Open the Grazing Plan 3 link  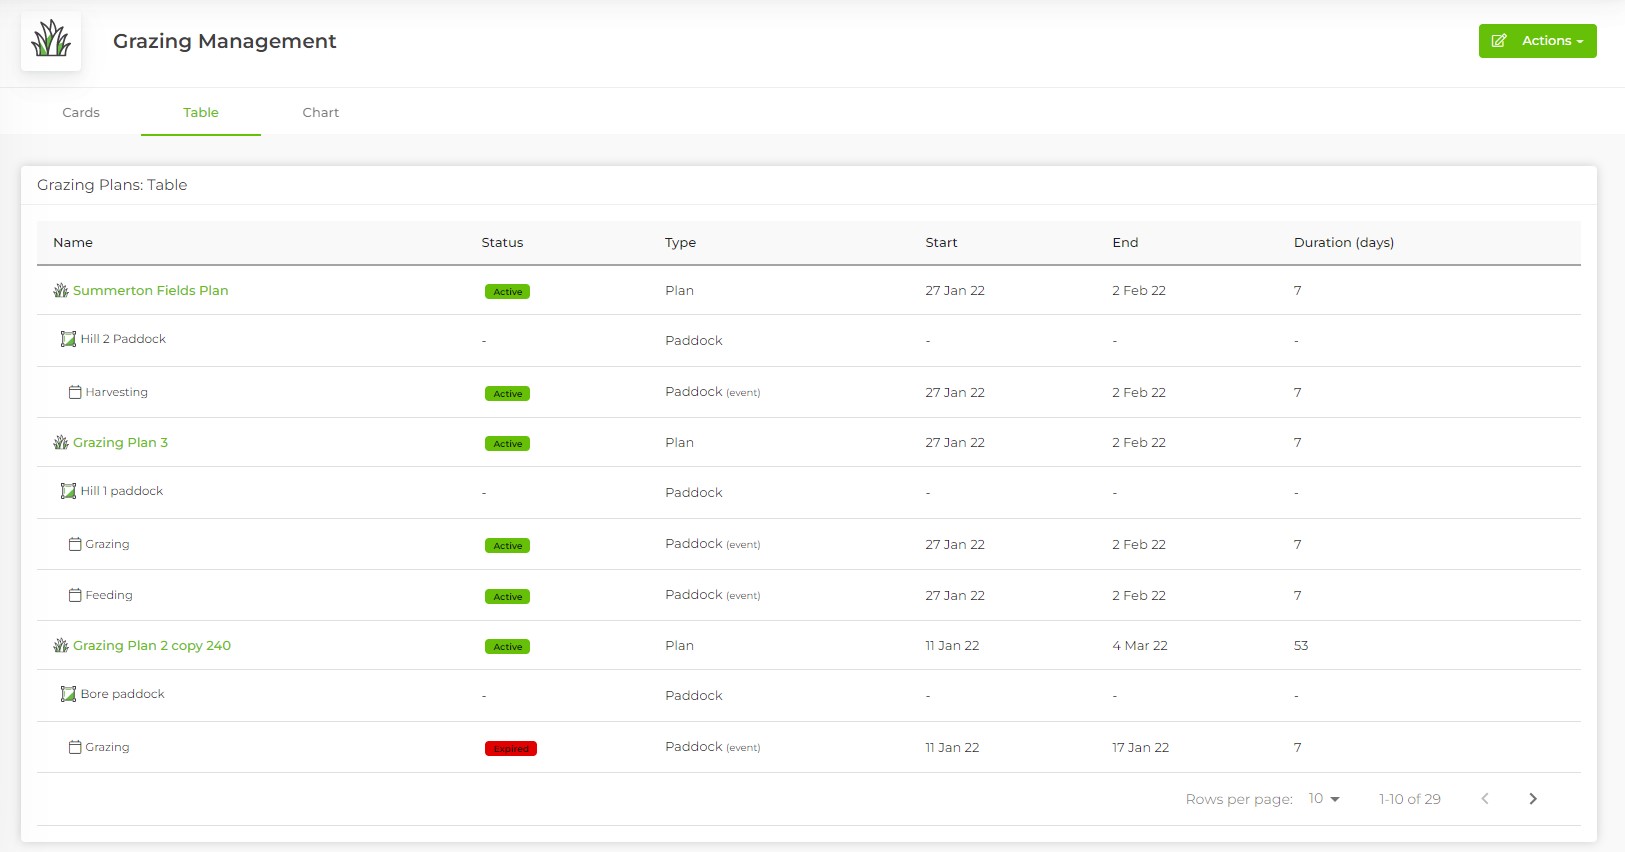[x=120, y=443]
